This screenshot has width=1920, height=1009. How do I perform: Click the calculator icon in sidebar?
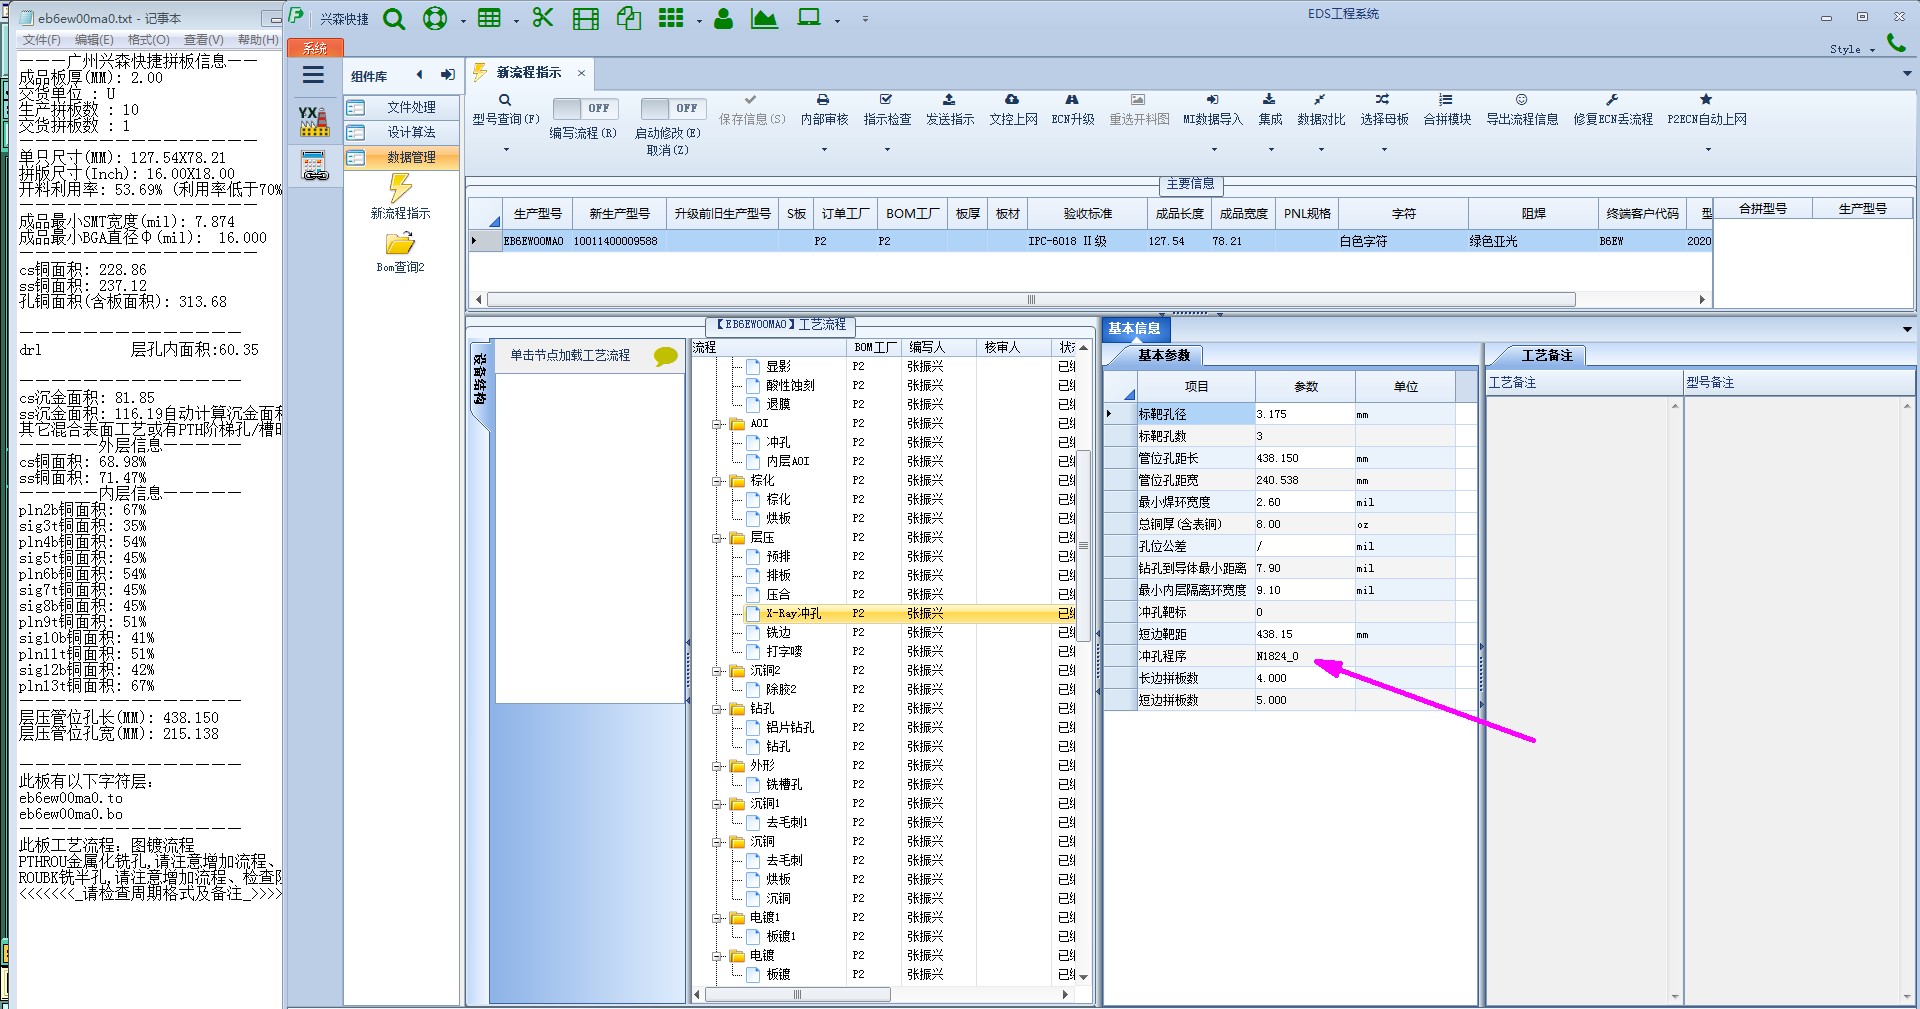click(x=315, y=166)
